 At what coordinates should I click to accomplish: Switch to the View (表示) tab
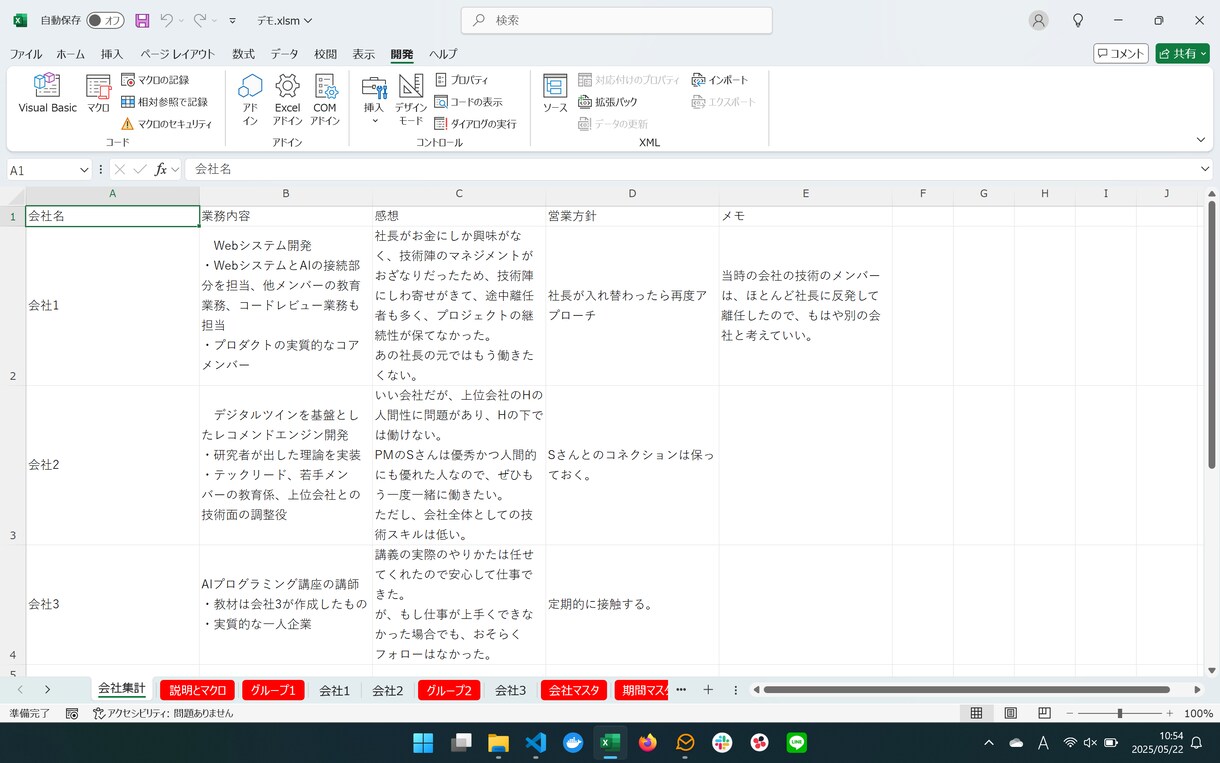point(363,54)
